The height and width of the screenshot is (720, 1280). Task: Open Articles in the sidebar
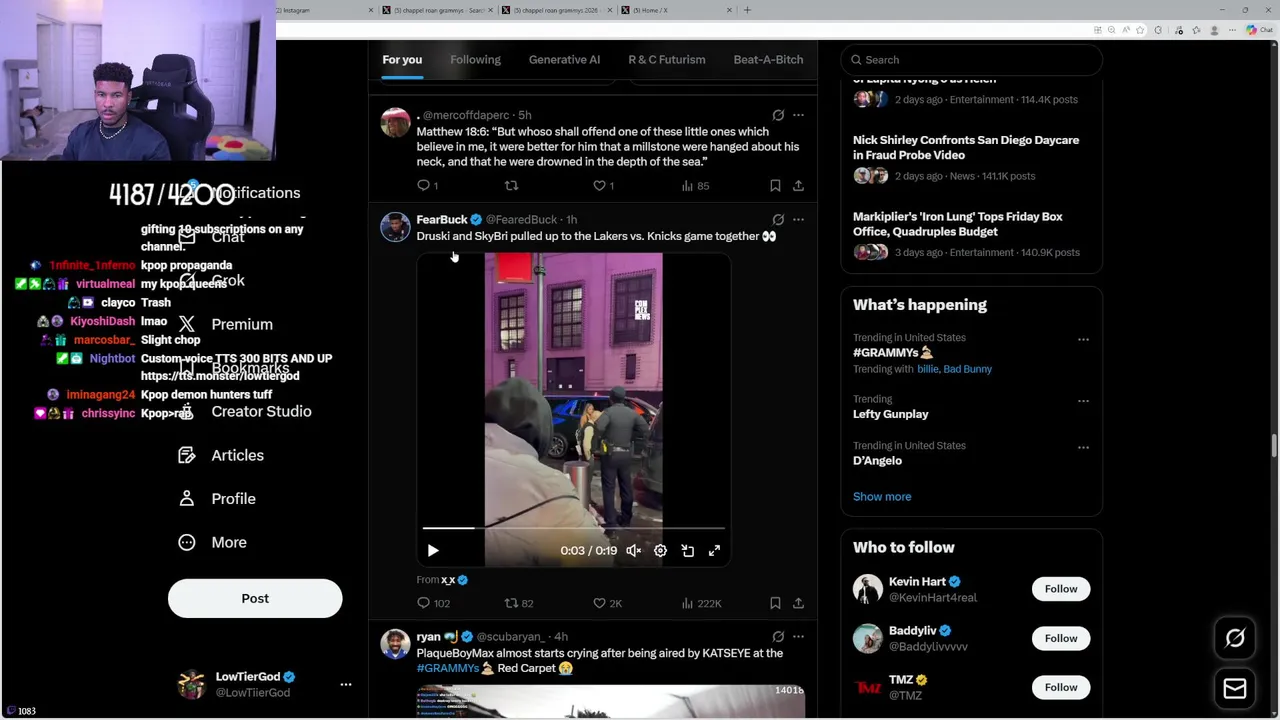(221, 455)
